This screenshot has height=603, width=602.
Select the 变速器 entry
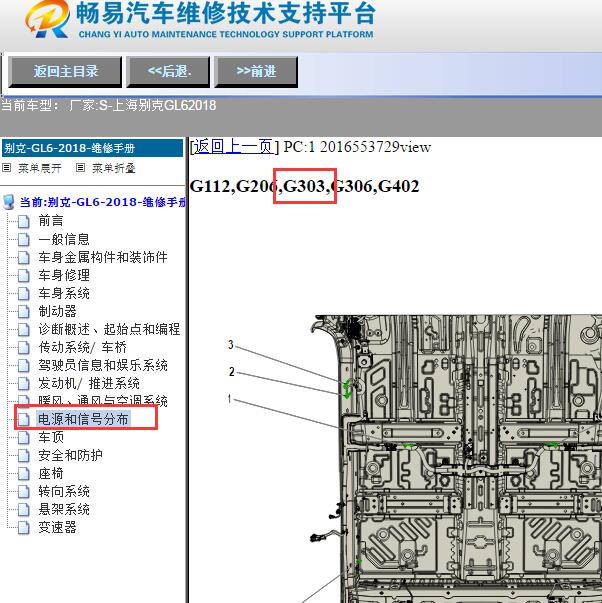tap(57, 527)
